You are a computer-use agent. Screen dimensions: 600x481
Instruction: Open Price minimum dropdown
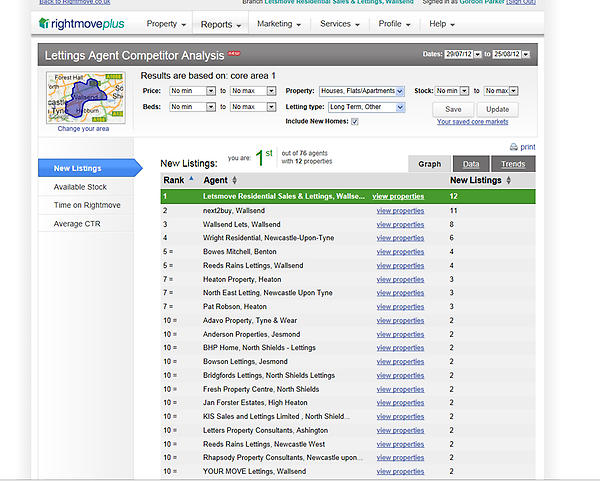211,91
